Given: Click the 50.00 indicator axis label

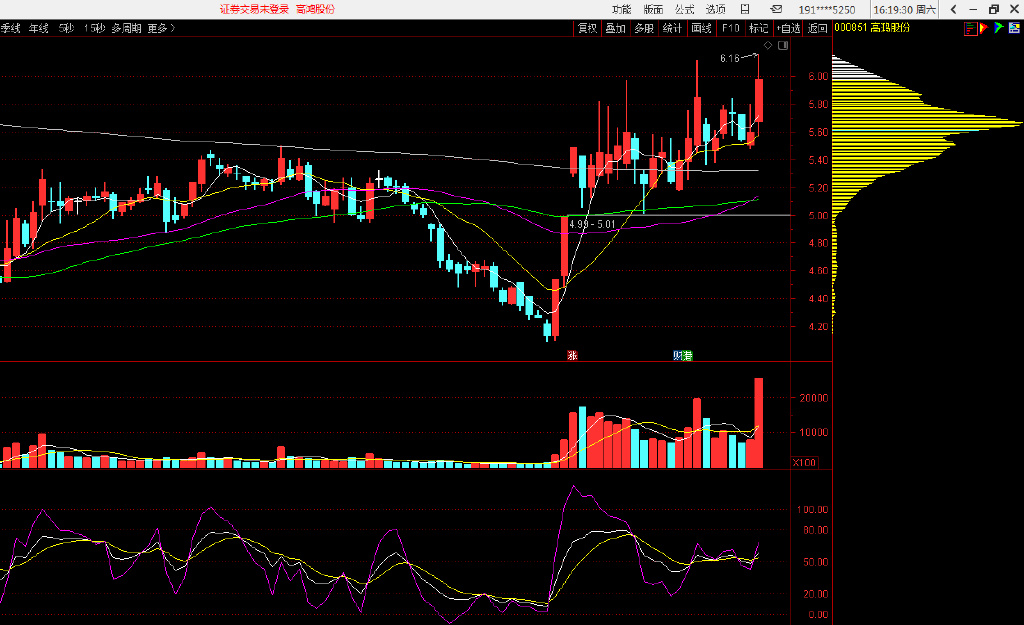Looking at the screenshot, I should (x=816, y=562).
